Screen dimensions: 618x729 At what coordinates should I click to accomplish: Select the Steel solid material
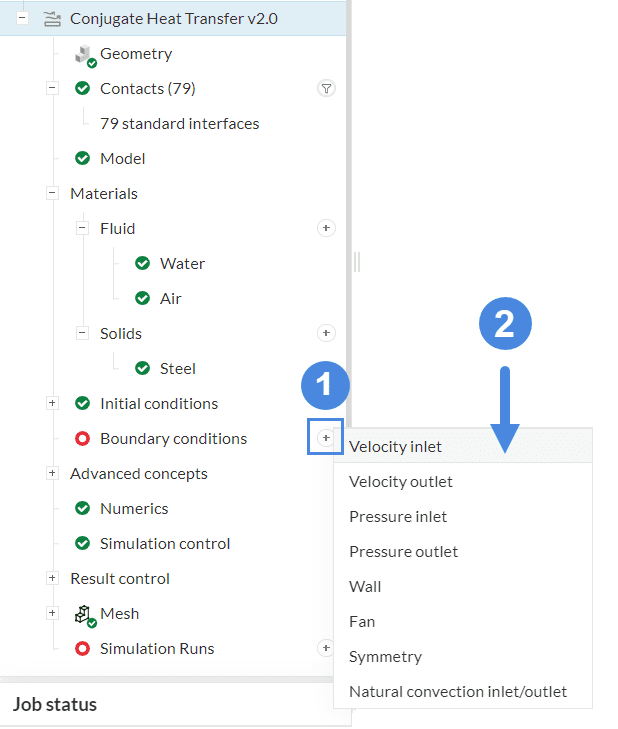[x=178, y=369]
